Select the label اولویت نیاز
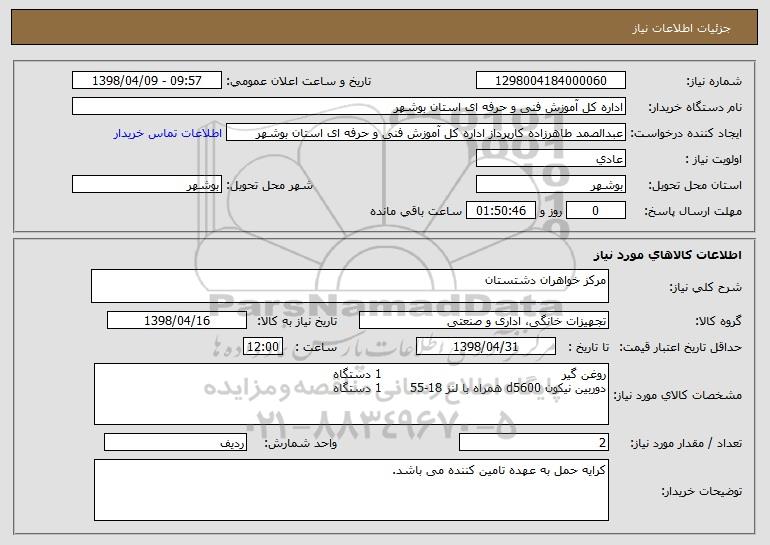This screenshot has width=770, height=545. pyautogui.click(x=714, y=160)
